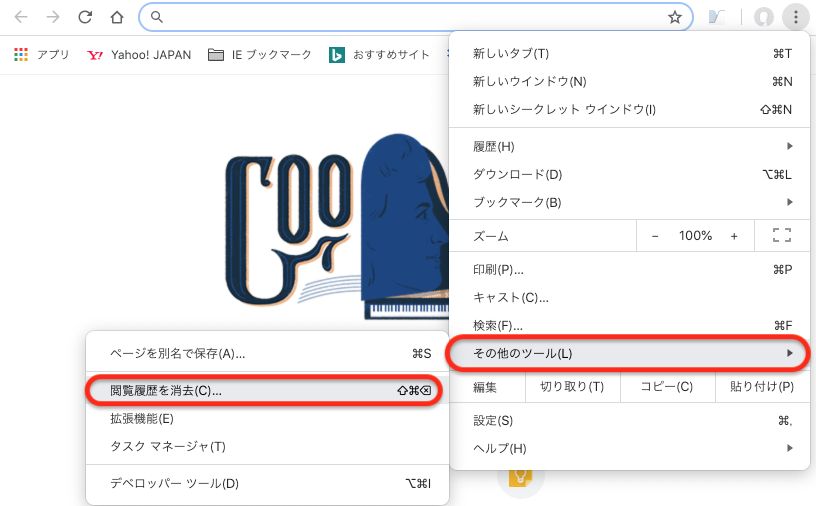Expand the 履歴(H) submenu

pyautogui.click(x=632, y=147)
